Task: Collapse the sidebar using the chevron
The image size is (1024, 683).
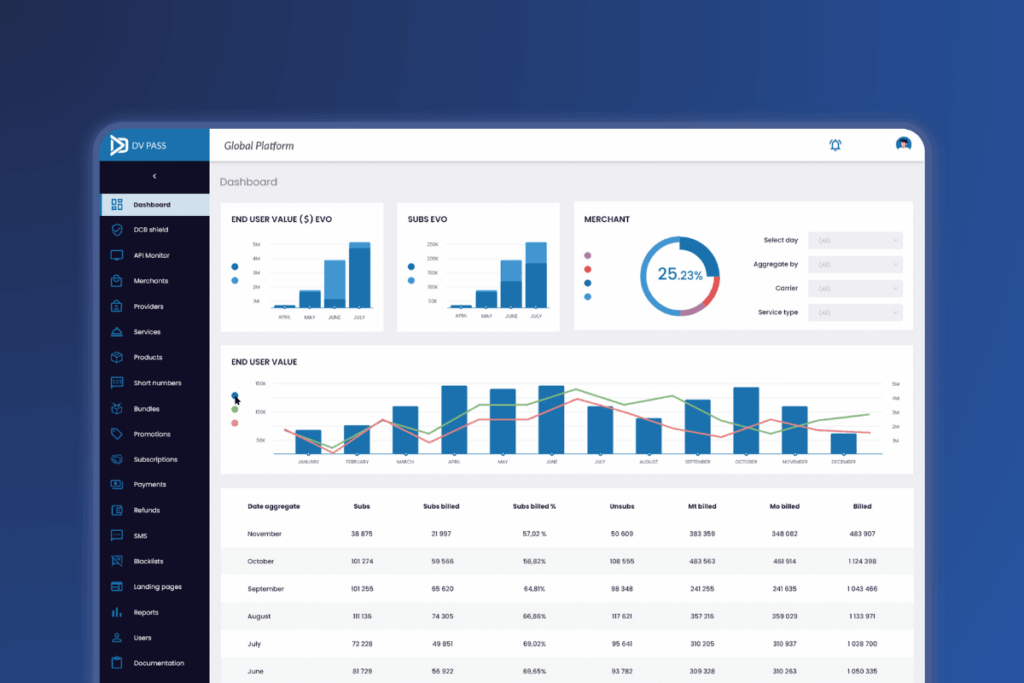Action: (x=154, y=176)
